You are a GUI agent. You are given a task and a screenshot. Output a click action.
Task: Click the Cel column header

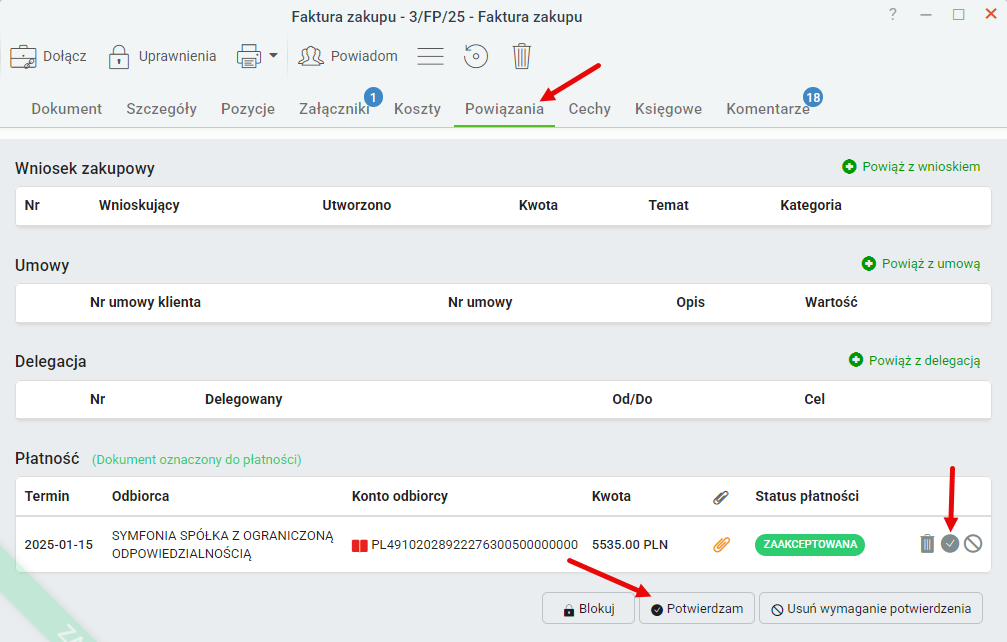pos(814,399)
